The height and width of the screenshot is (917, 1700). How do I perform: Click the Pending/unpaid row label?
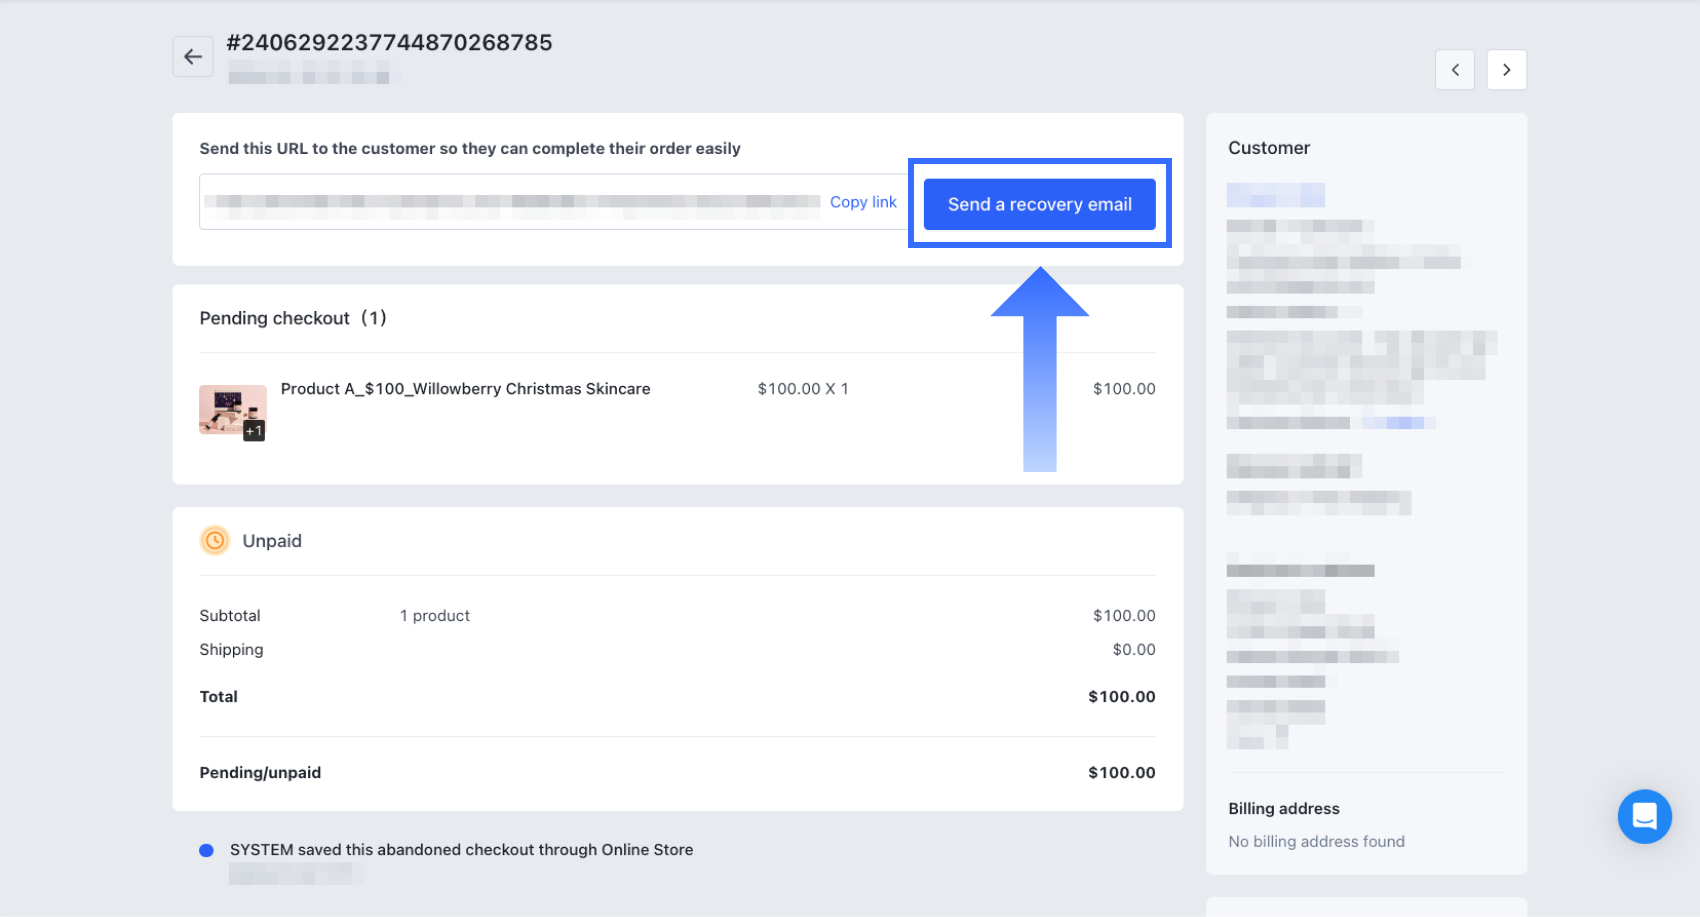click(x=260, y=773)
